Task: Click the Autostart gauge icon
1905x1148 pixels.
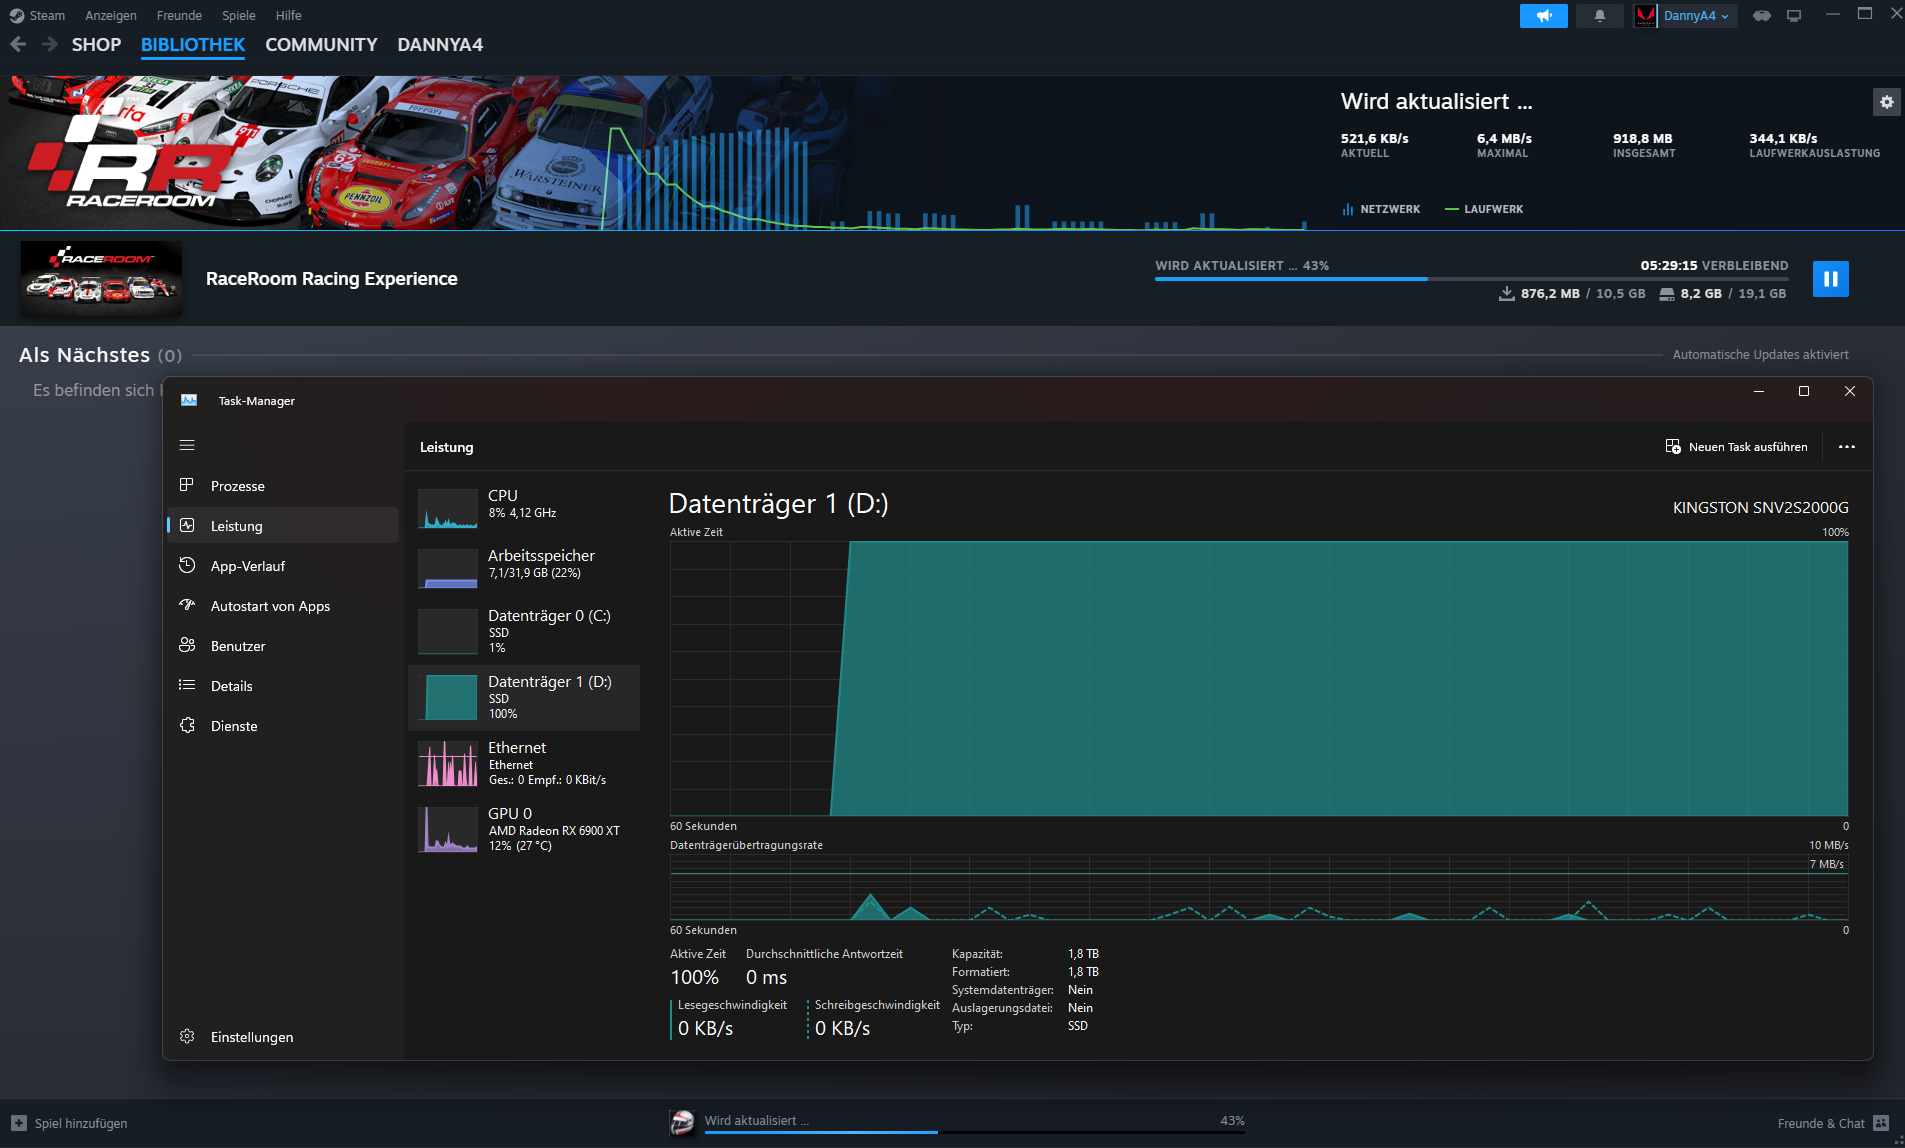Action: (x=187, y=605)
